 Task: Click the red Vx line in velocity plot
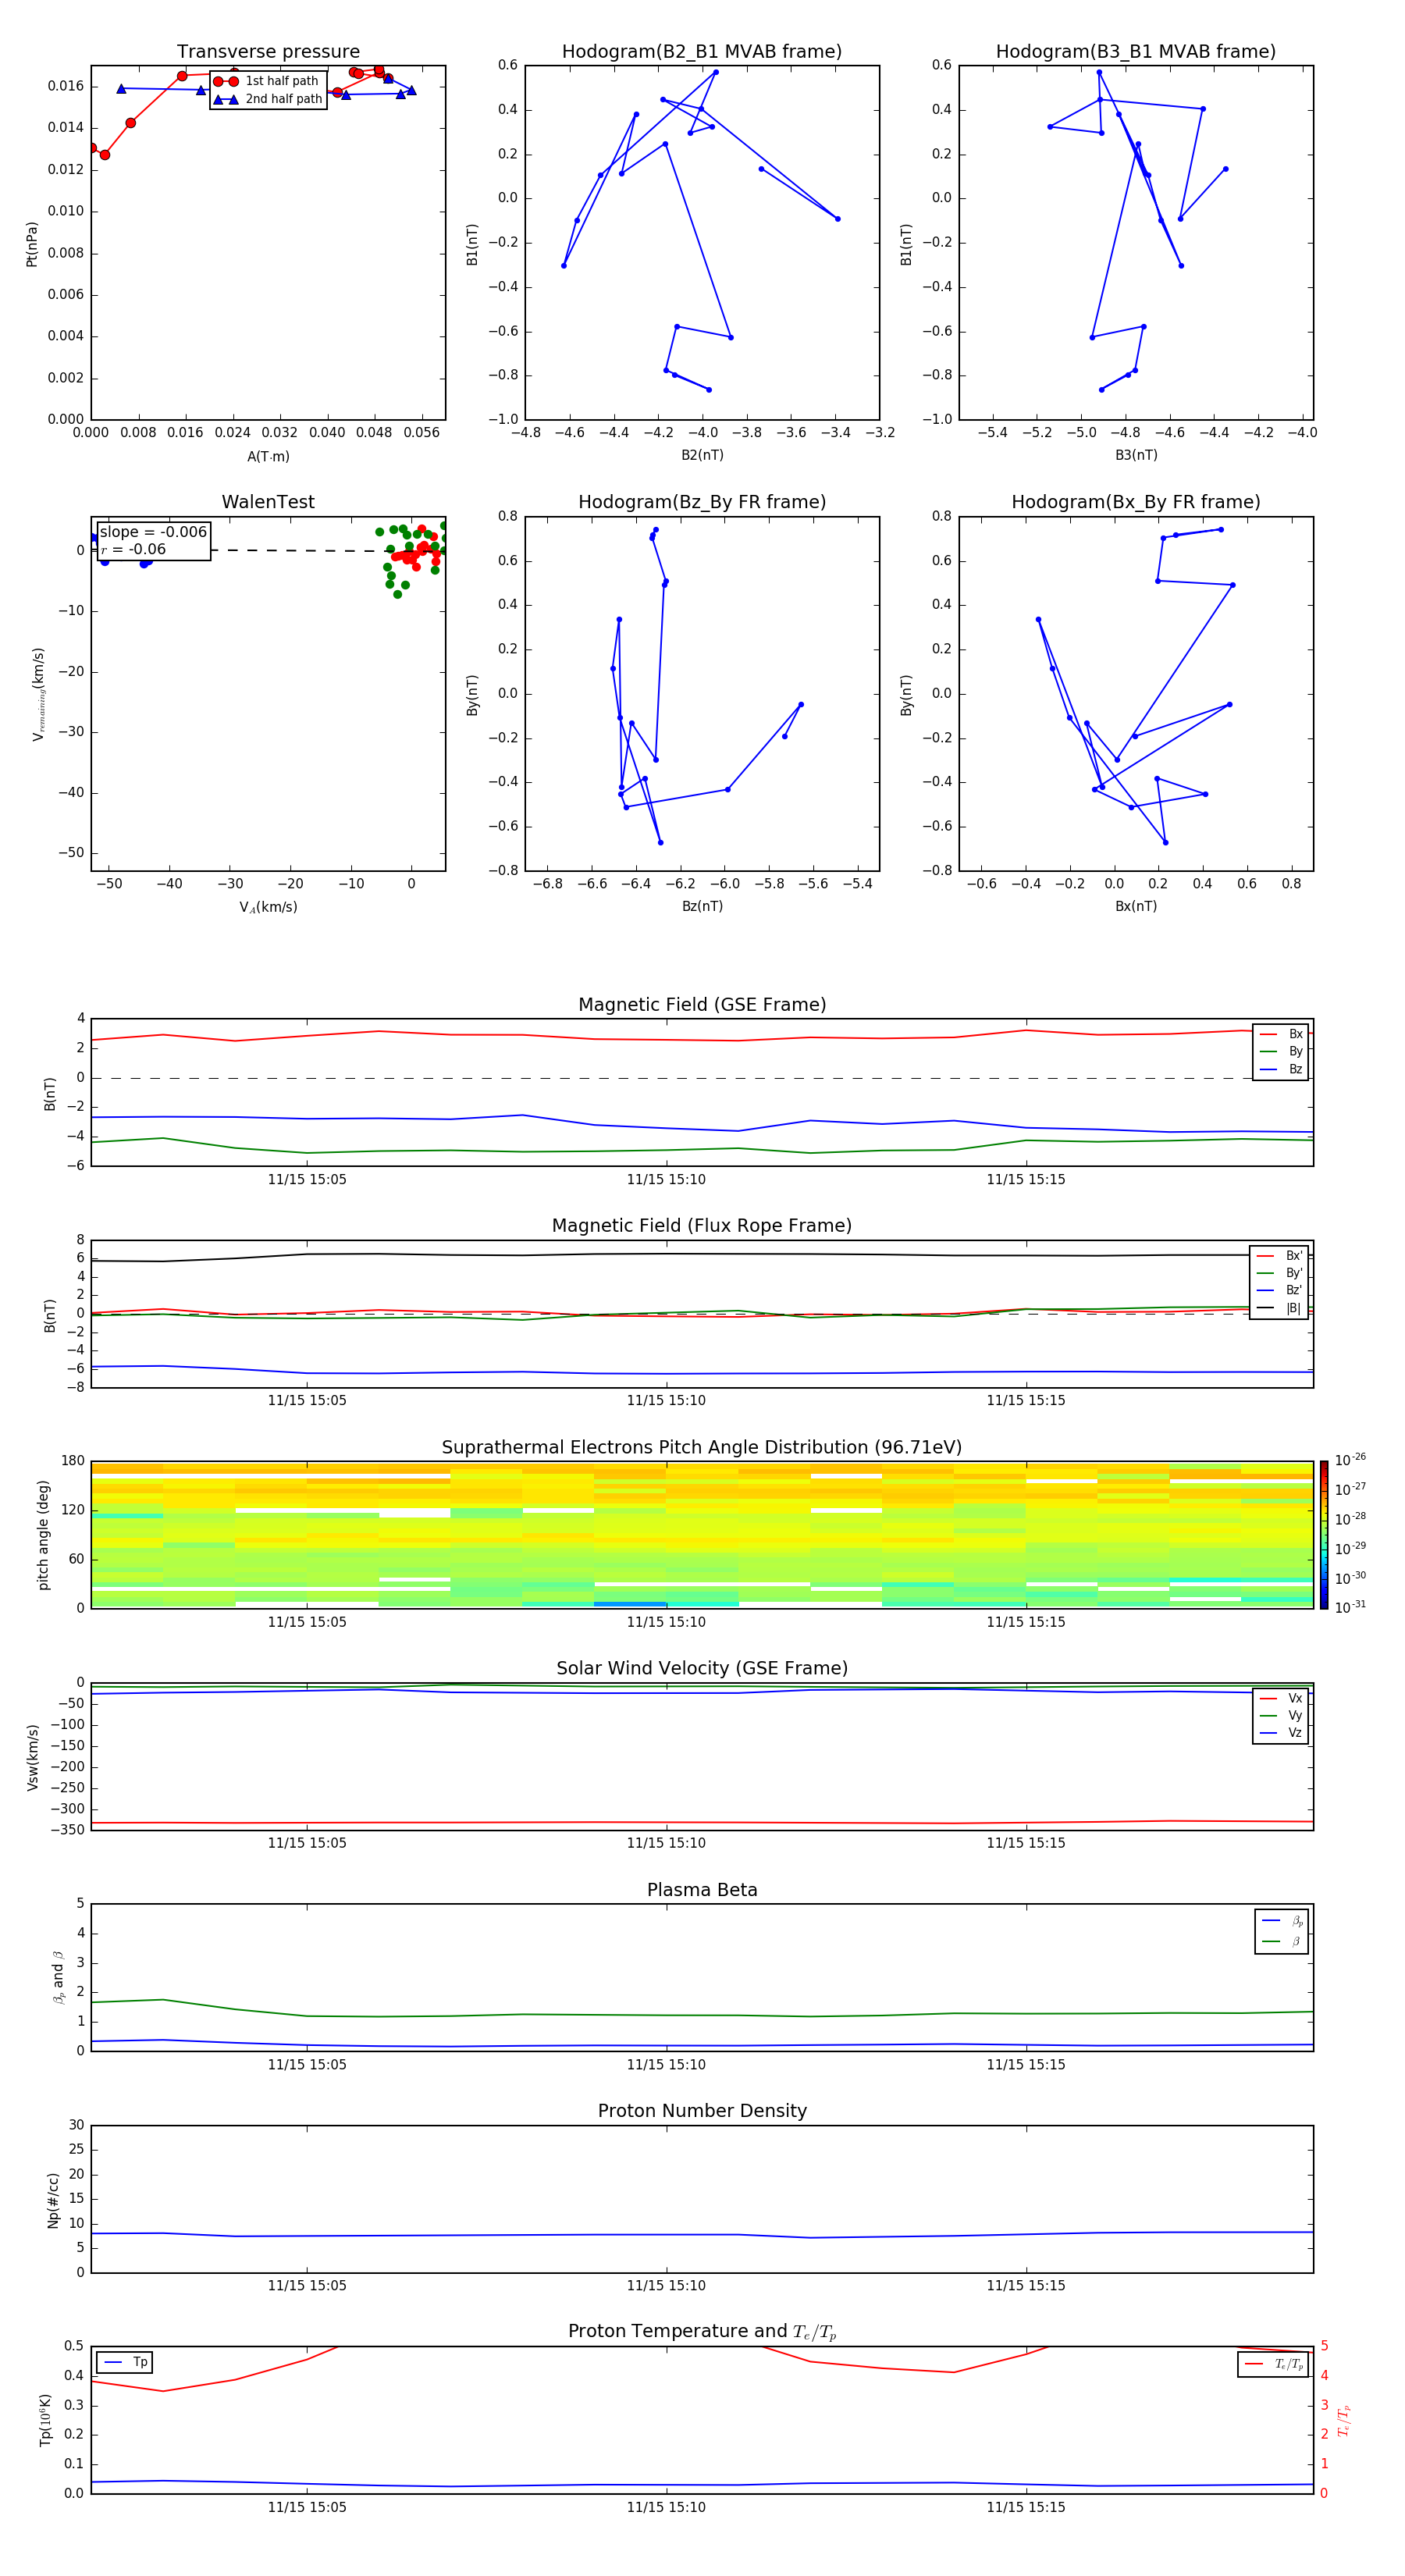tap(702, 1822)
